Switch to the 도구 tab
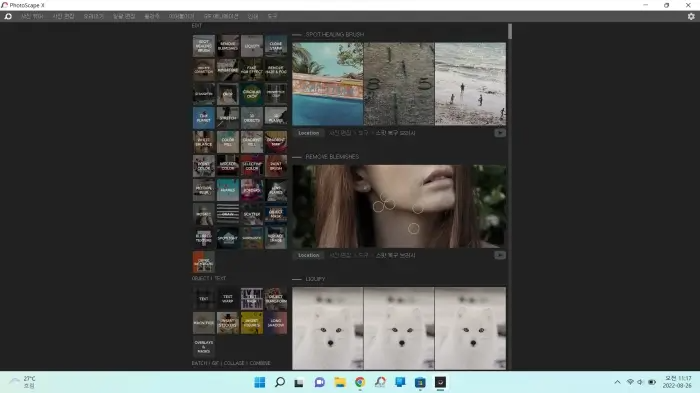This screenshot has width=700, height=393. pos(272,16)
